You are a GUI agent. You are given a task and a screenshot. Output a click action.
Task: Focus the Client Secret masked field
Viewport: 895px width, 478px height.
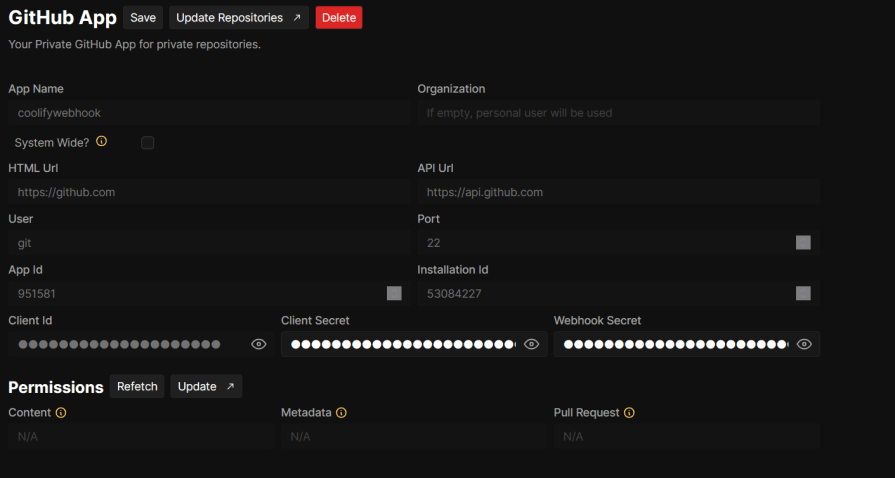pos(414,344)
